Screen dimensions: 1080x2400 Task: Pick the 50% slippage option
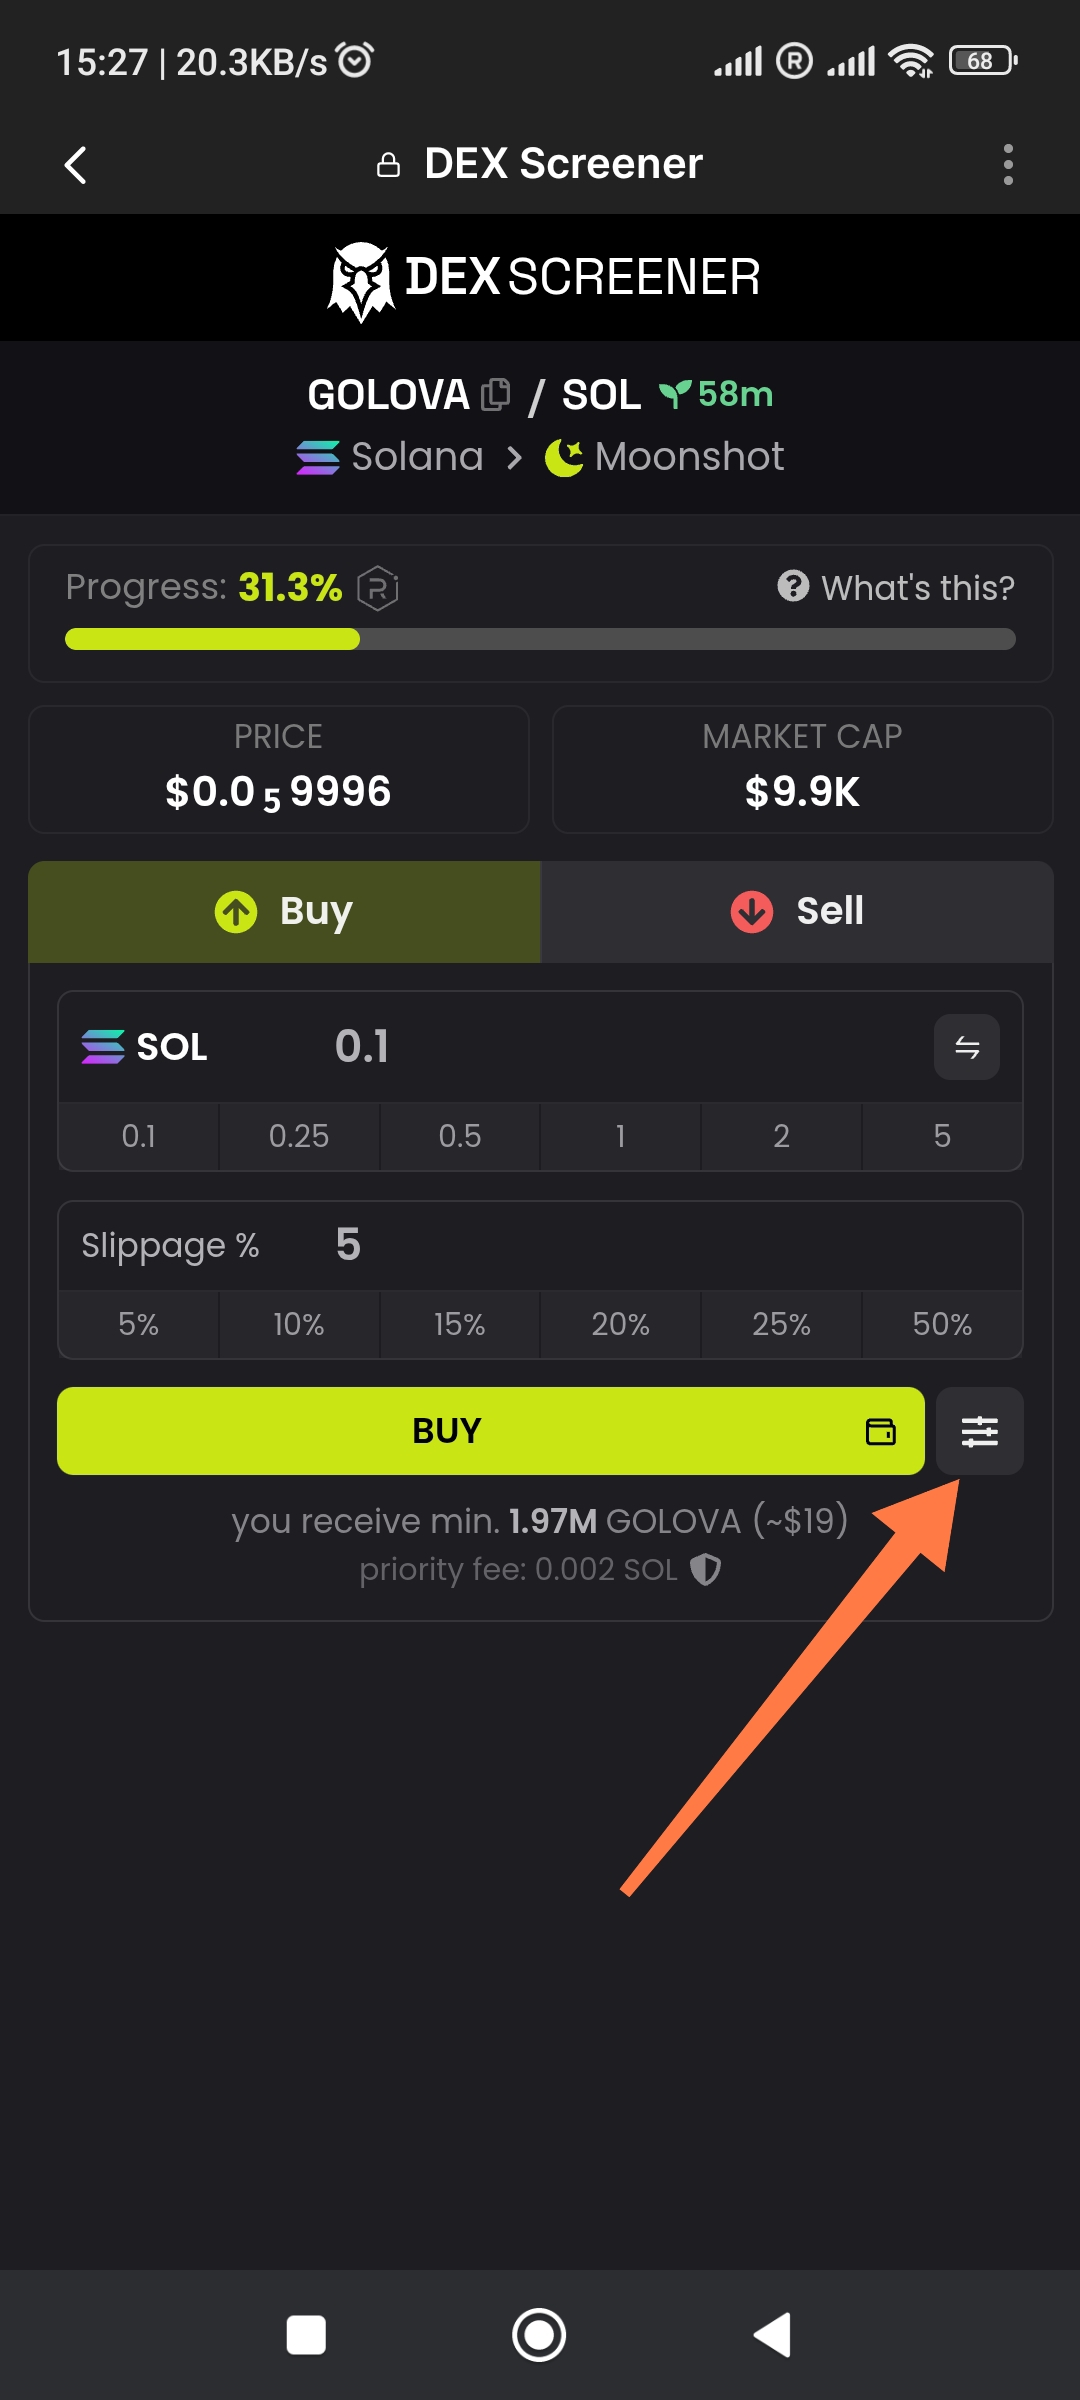point(941,1324)
